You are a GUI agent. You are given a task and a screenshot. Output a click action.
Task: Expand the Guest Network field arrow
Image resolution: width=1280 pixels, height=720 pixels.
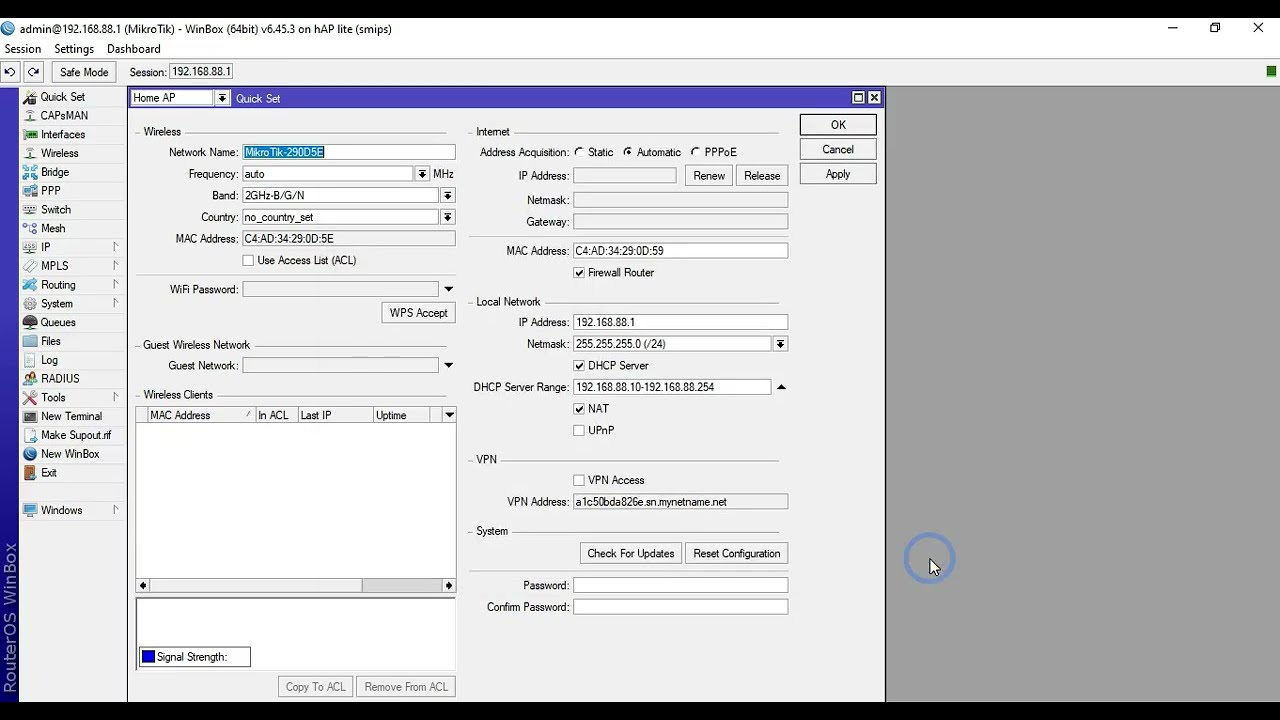448,366
